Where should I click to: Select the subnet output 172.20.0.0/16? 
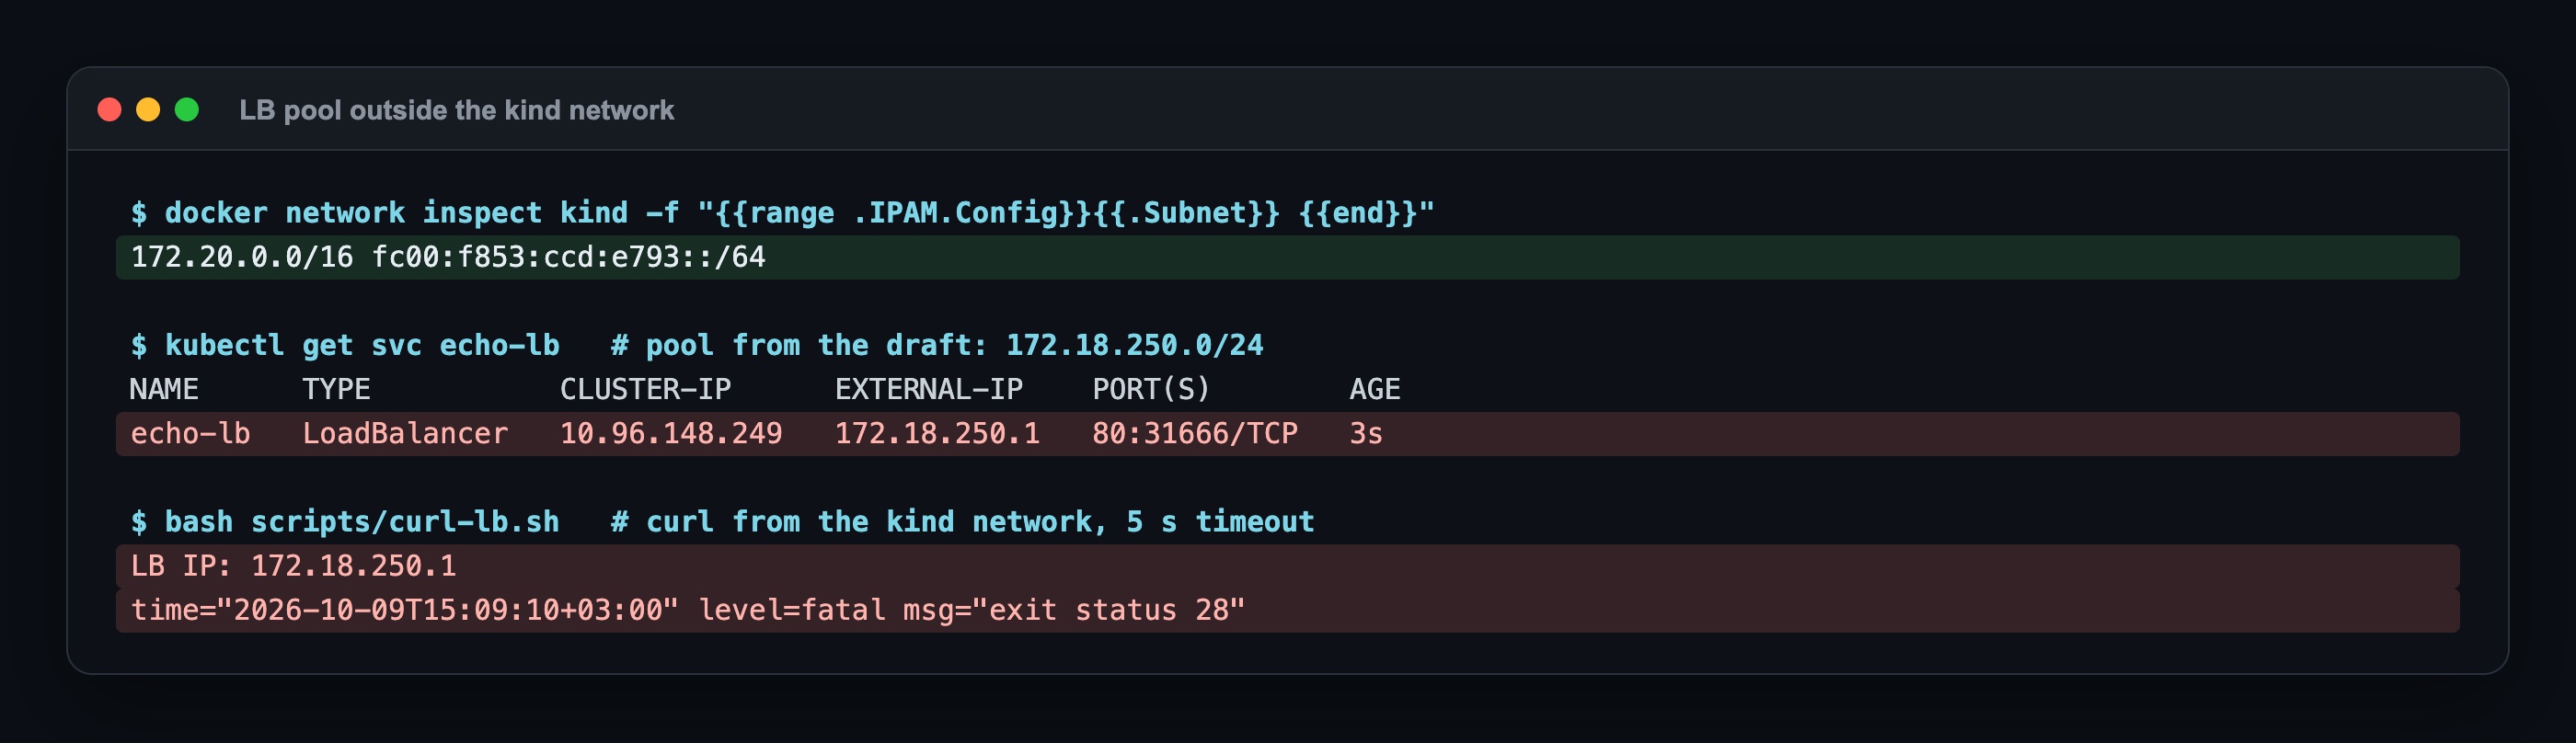[x=242, y=257]
